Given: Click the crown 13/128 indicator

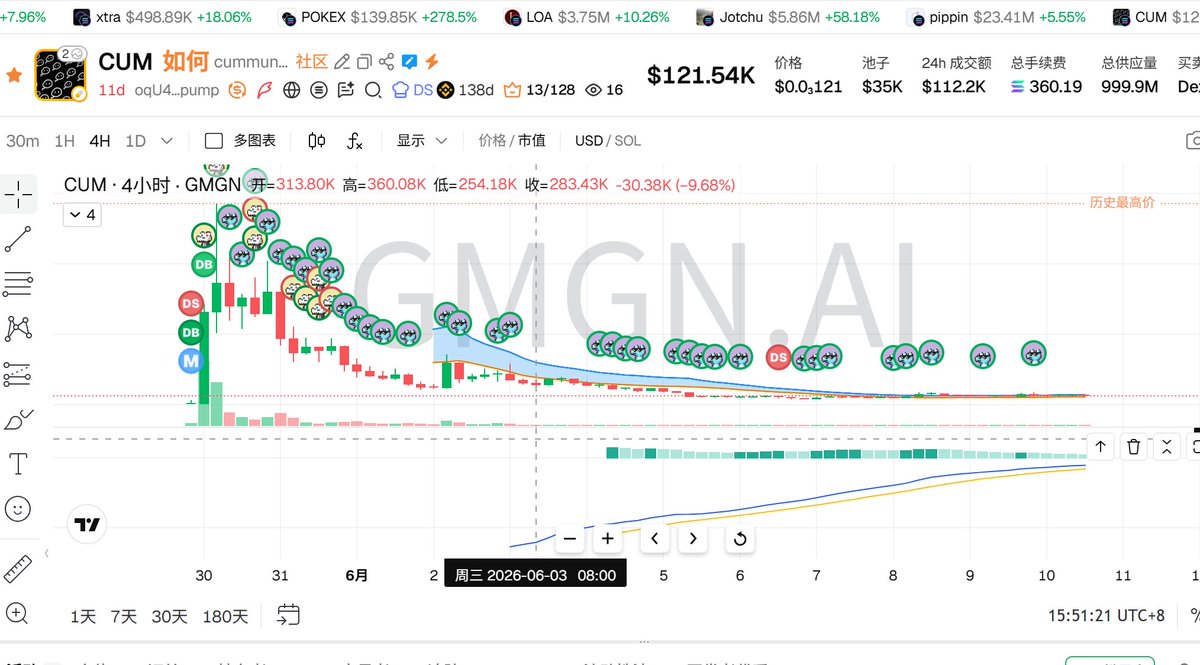Looking at the screenshot, I should pyautogui.click(x=539, y=90).
